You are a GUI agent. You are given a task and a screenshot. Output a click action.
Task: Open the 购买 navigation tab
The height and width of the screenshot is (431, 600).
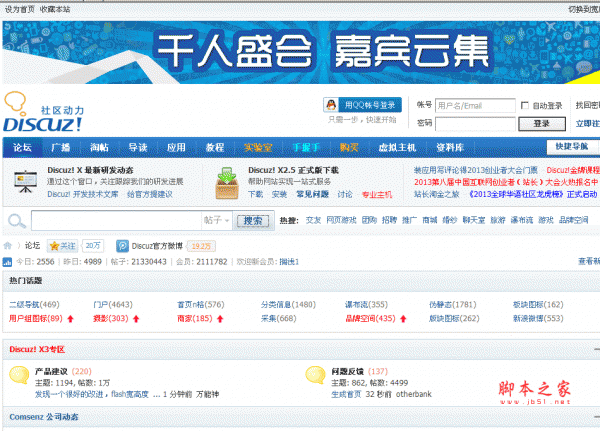click(x=349, y=147)
